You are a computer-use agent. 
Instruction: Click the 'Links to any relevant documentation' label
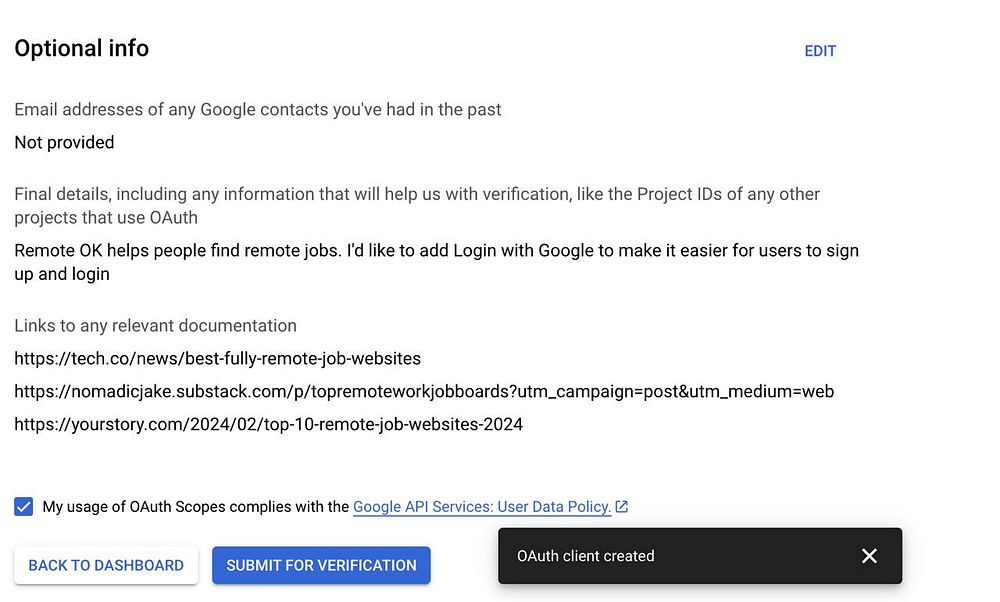coord(155,325)
